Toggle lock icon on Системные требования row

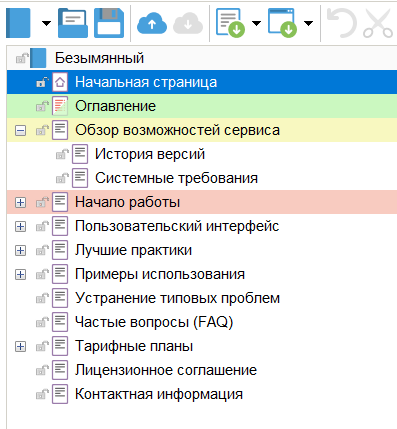[x=62, y=178]
